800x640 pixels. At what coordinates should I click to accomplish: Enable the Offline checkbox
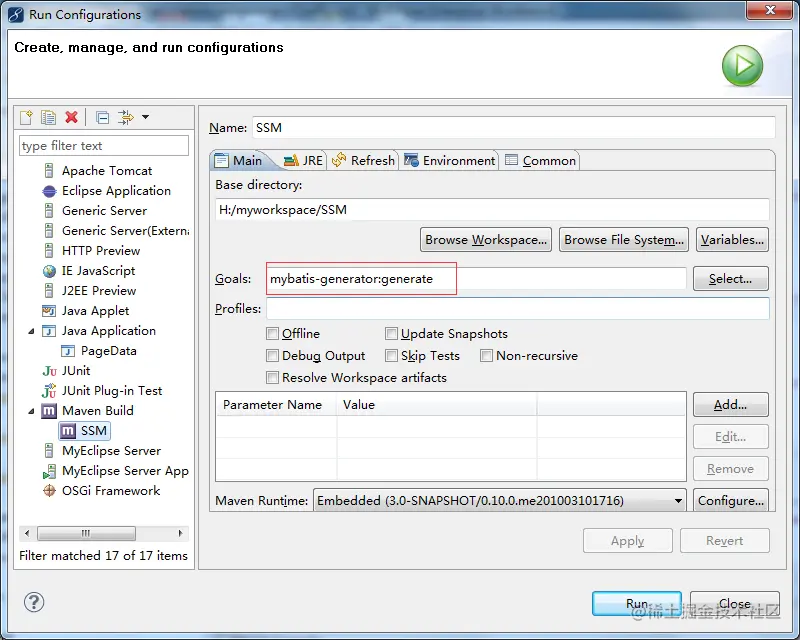point(272,334)
